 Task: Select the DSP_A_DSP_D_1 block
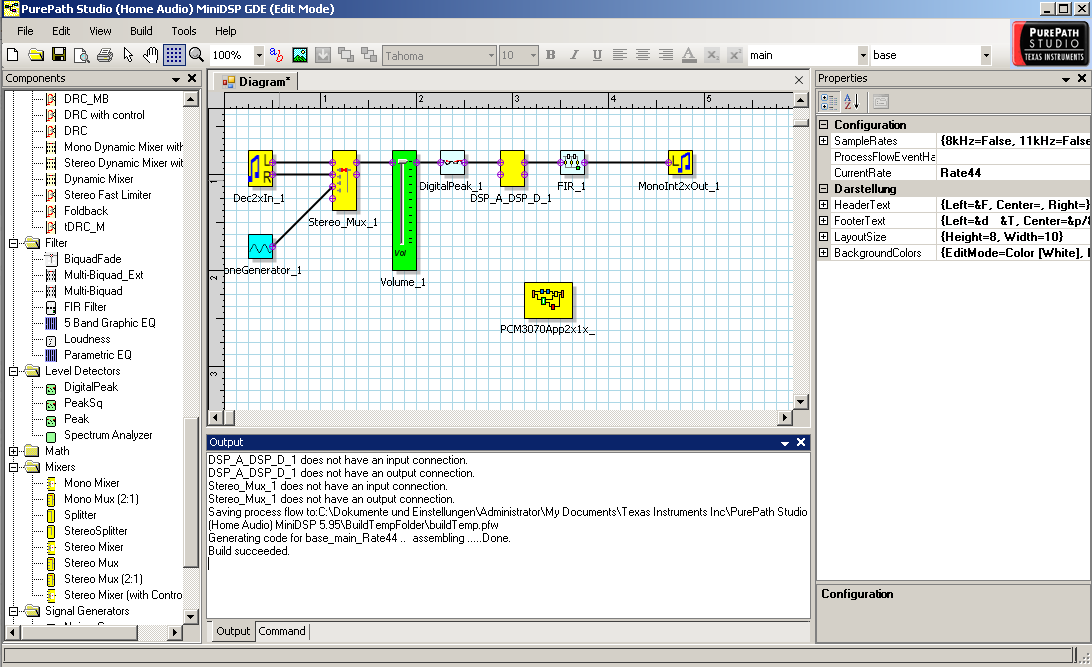point(513,168)
